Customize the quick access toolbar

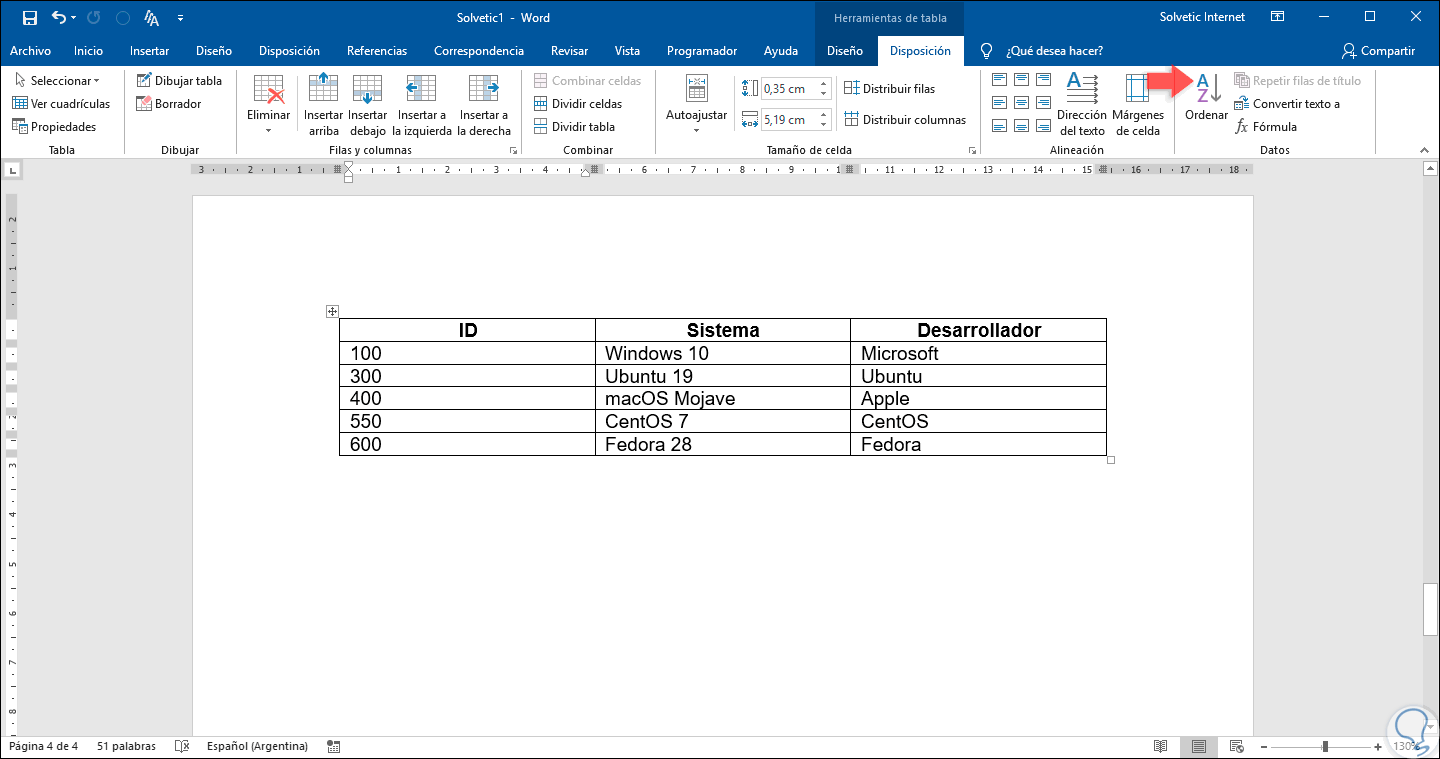pos(180,18)
